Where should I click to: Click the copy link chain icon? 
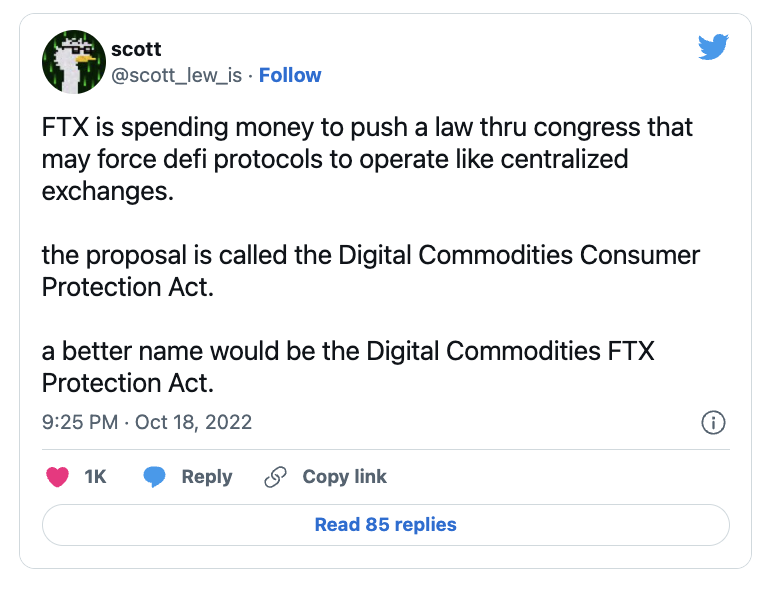click(x=276, y=477)
